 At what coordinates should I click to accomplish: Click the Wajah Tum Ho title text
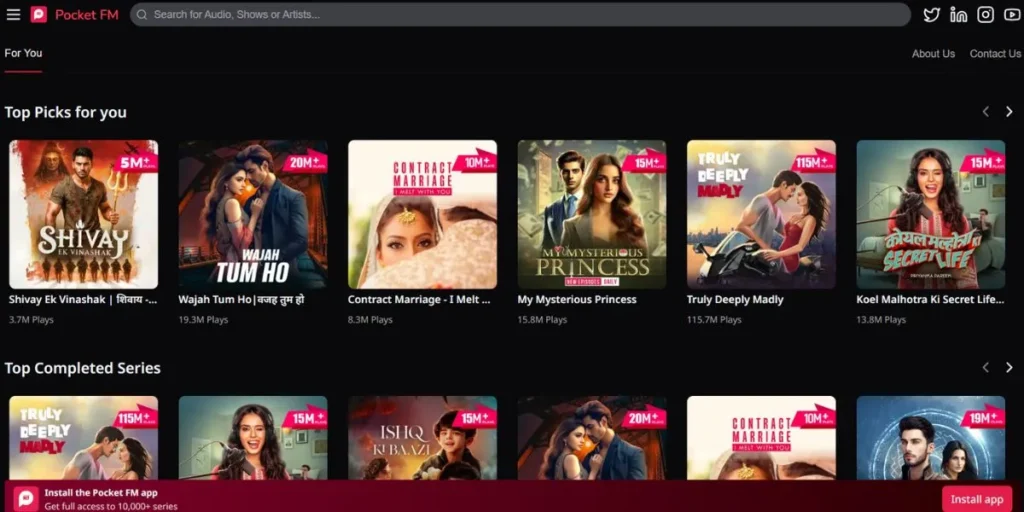(241, 300)
